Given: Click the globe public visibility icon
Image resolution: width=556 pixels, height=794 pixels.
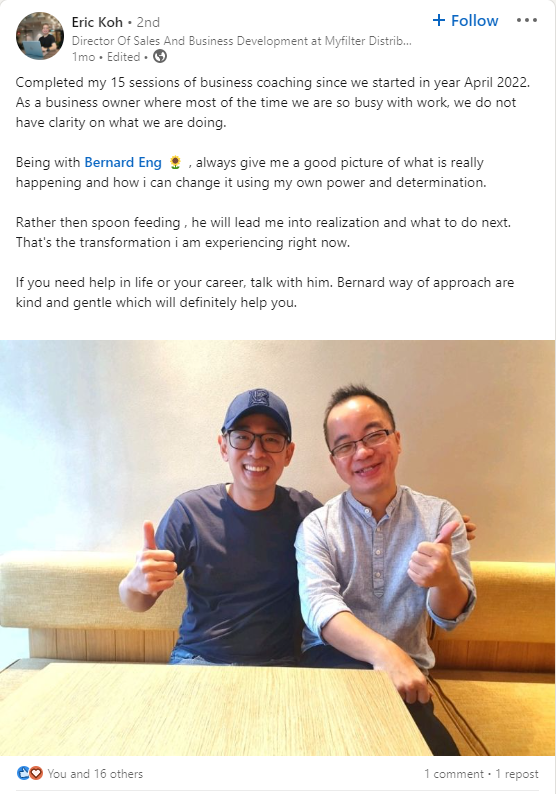Looking at the screenshot, I should [x=160, y=56].
